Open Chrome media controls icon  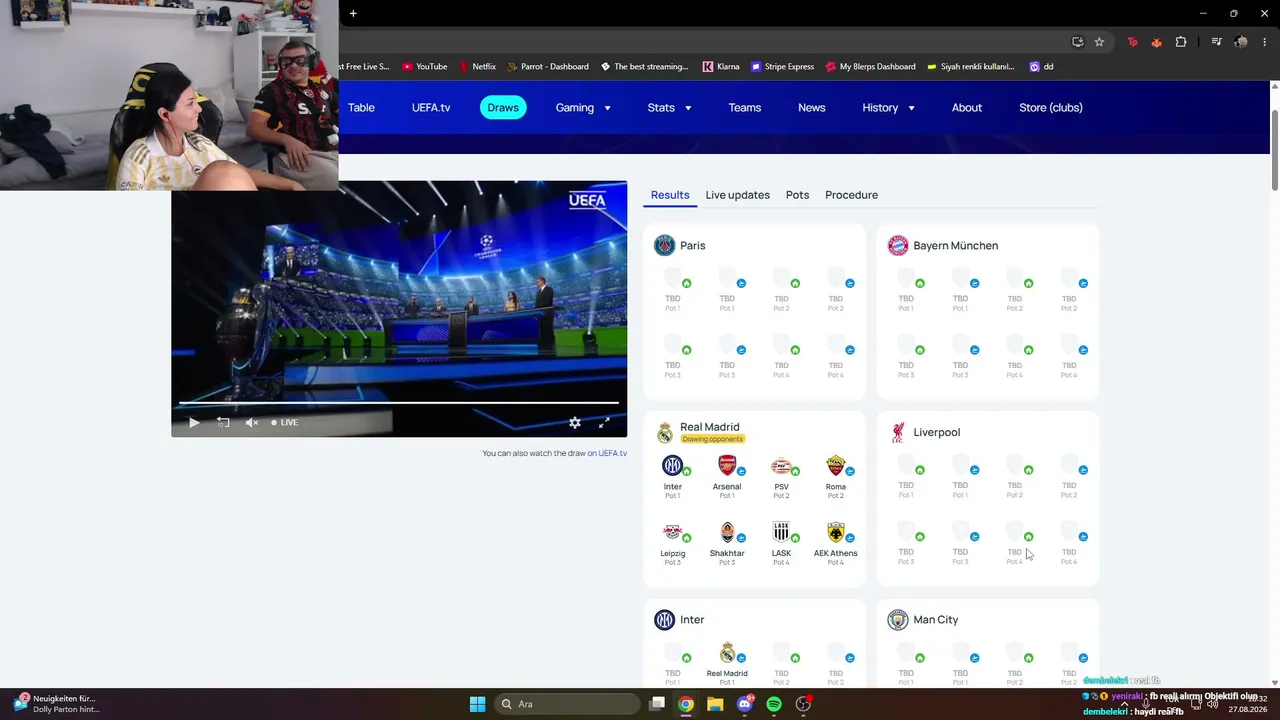[1216, 42]
